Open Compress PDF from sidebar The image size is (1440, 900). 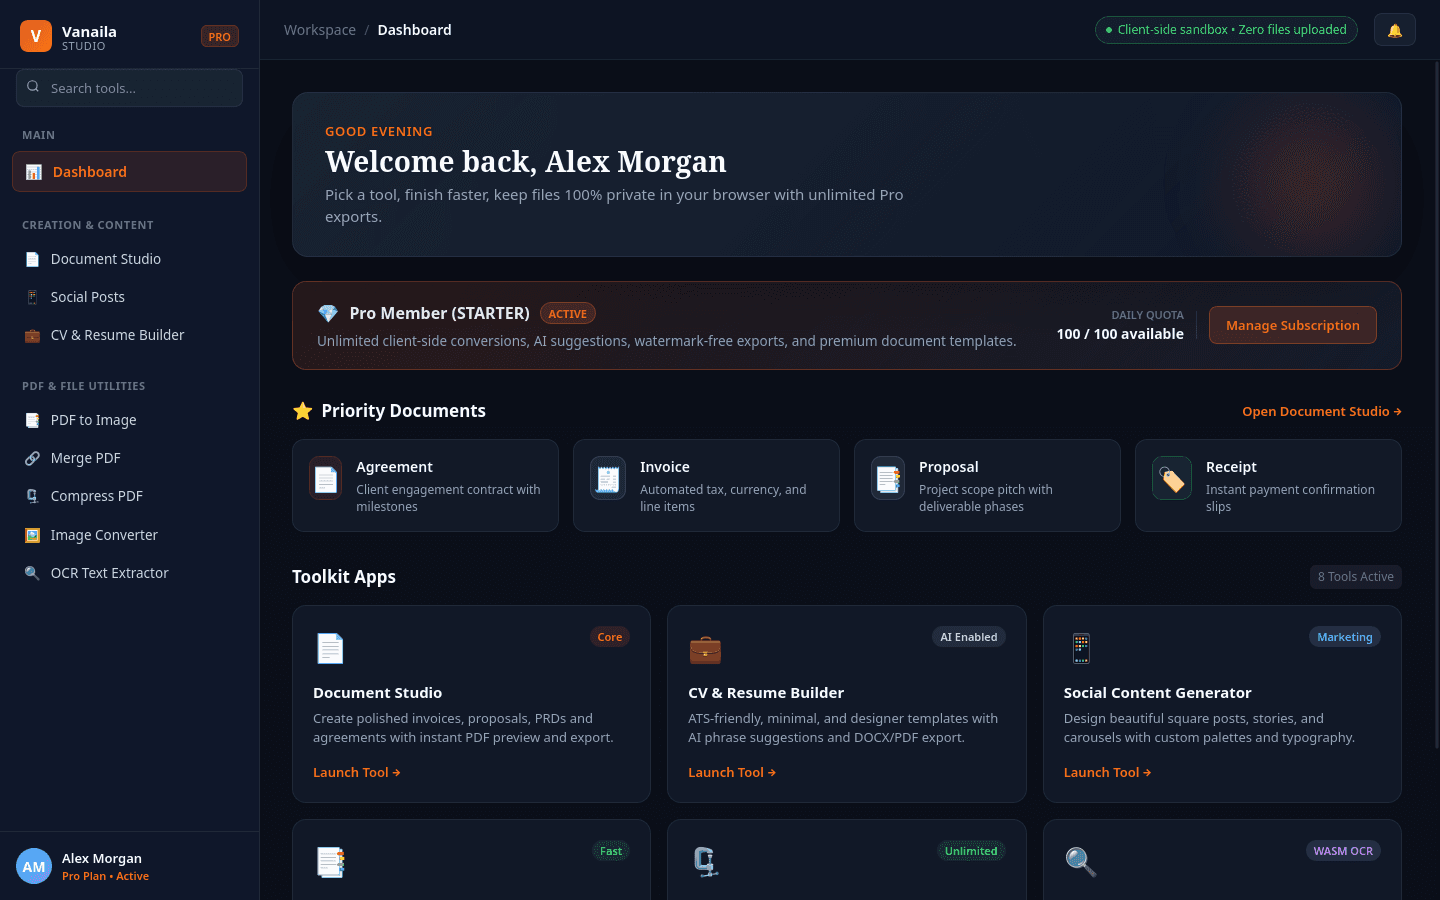click(129, 496)
